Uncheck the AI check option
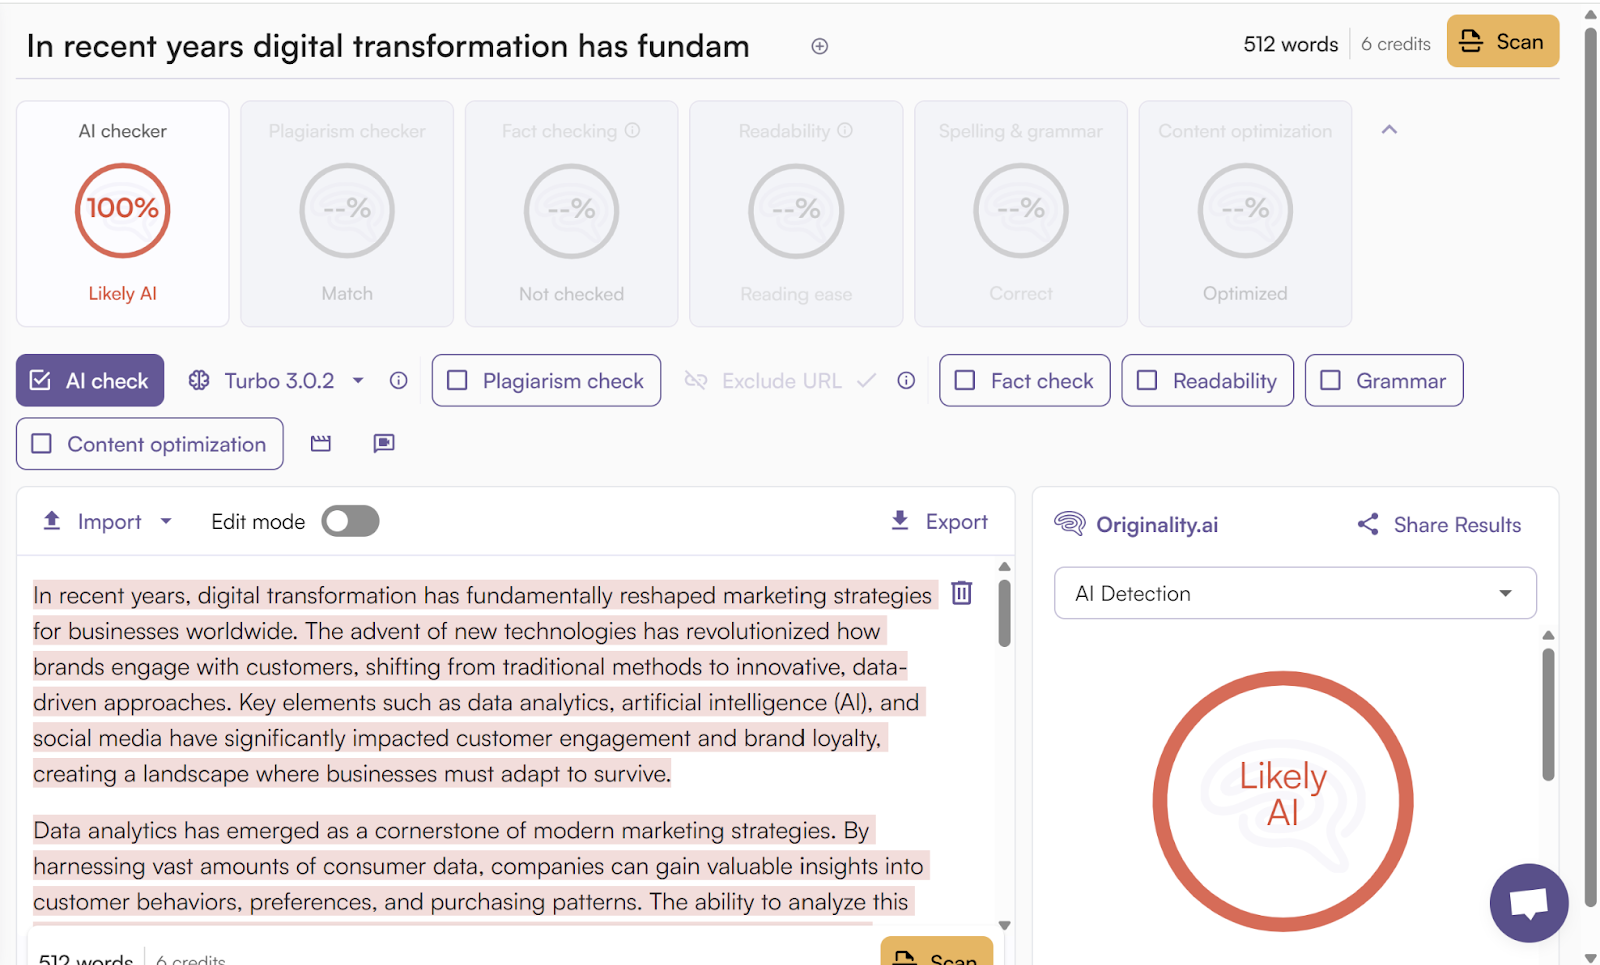 pos(90,380)
